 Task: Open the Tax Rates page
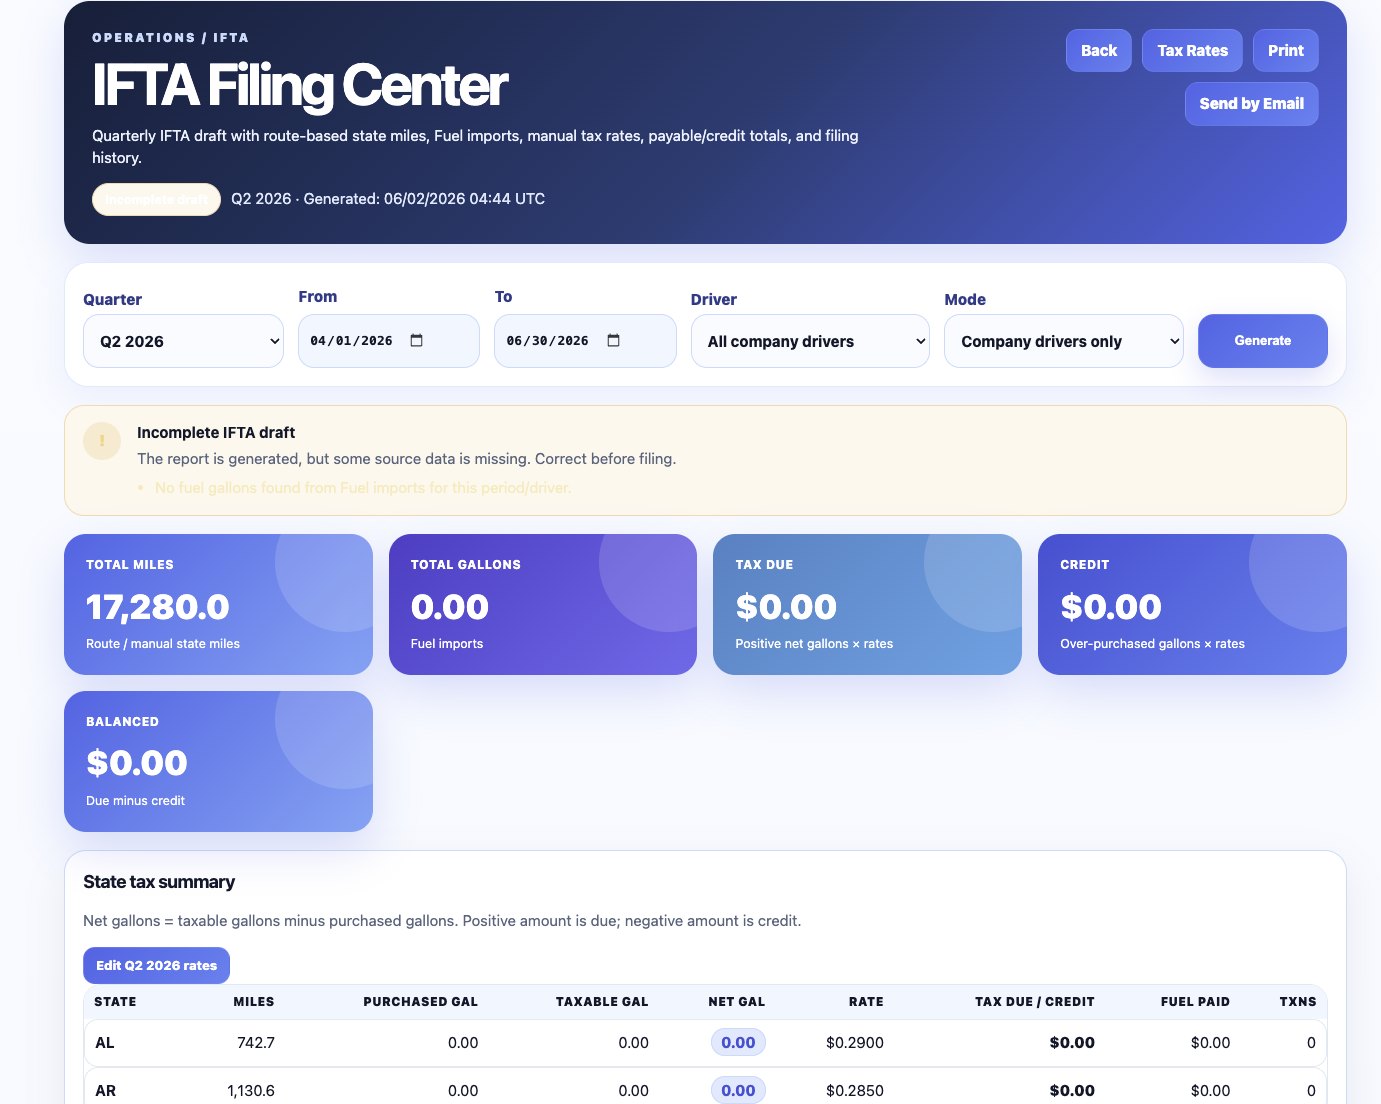click(1192, 50)
